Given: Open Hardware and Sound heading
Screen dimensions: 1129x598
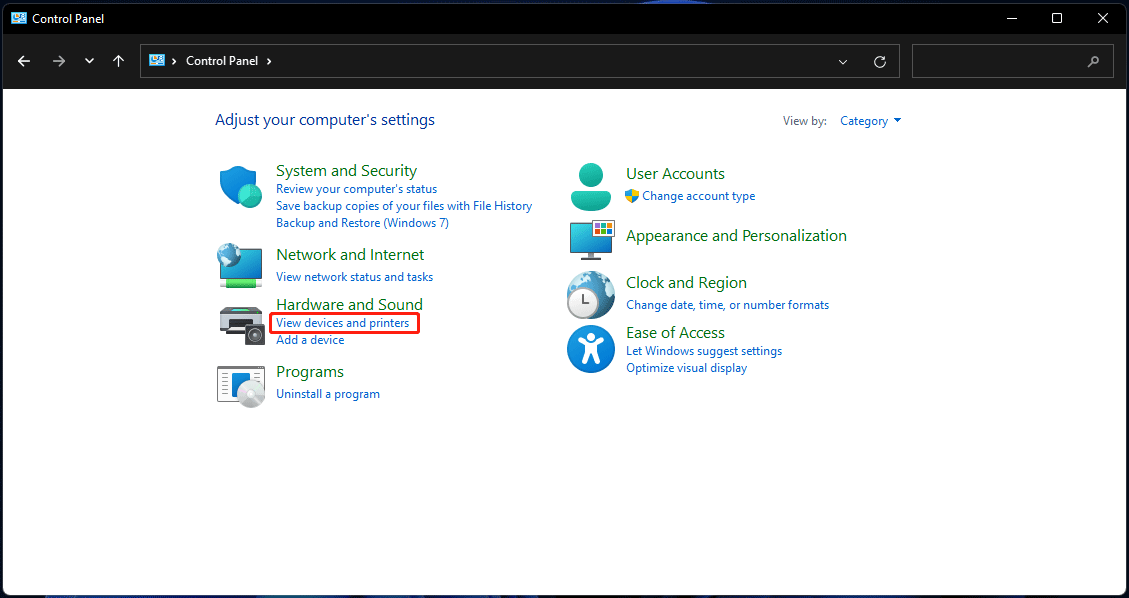Looking at the screenshot, I should (x=349, y=304).
